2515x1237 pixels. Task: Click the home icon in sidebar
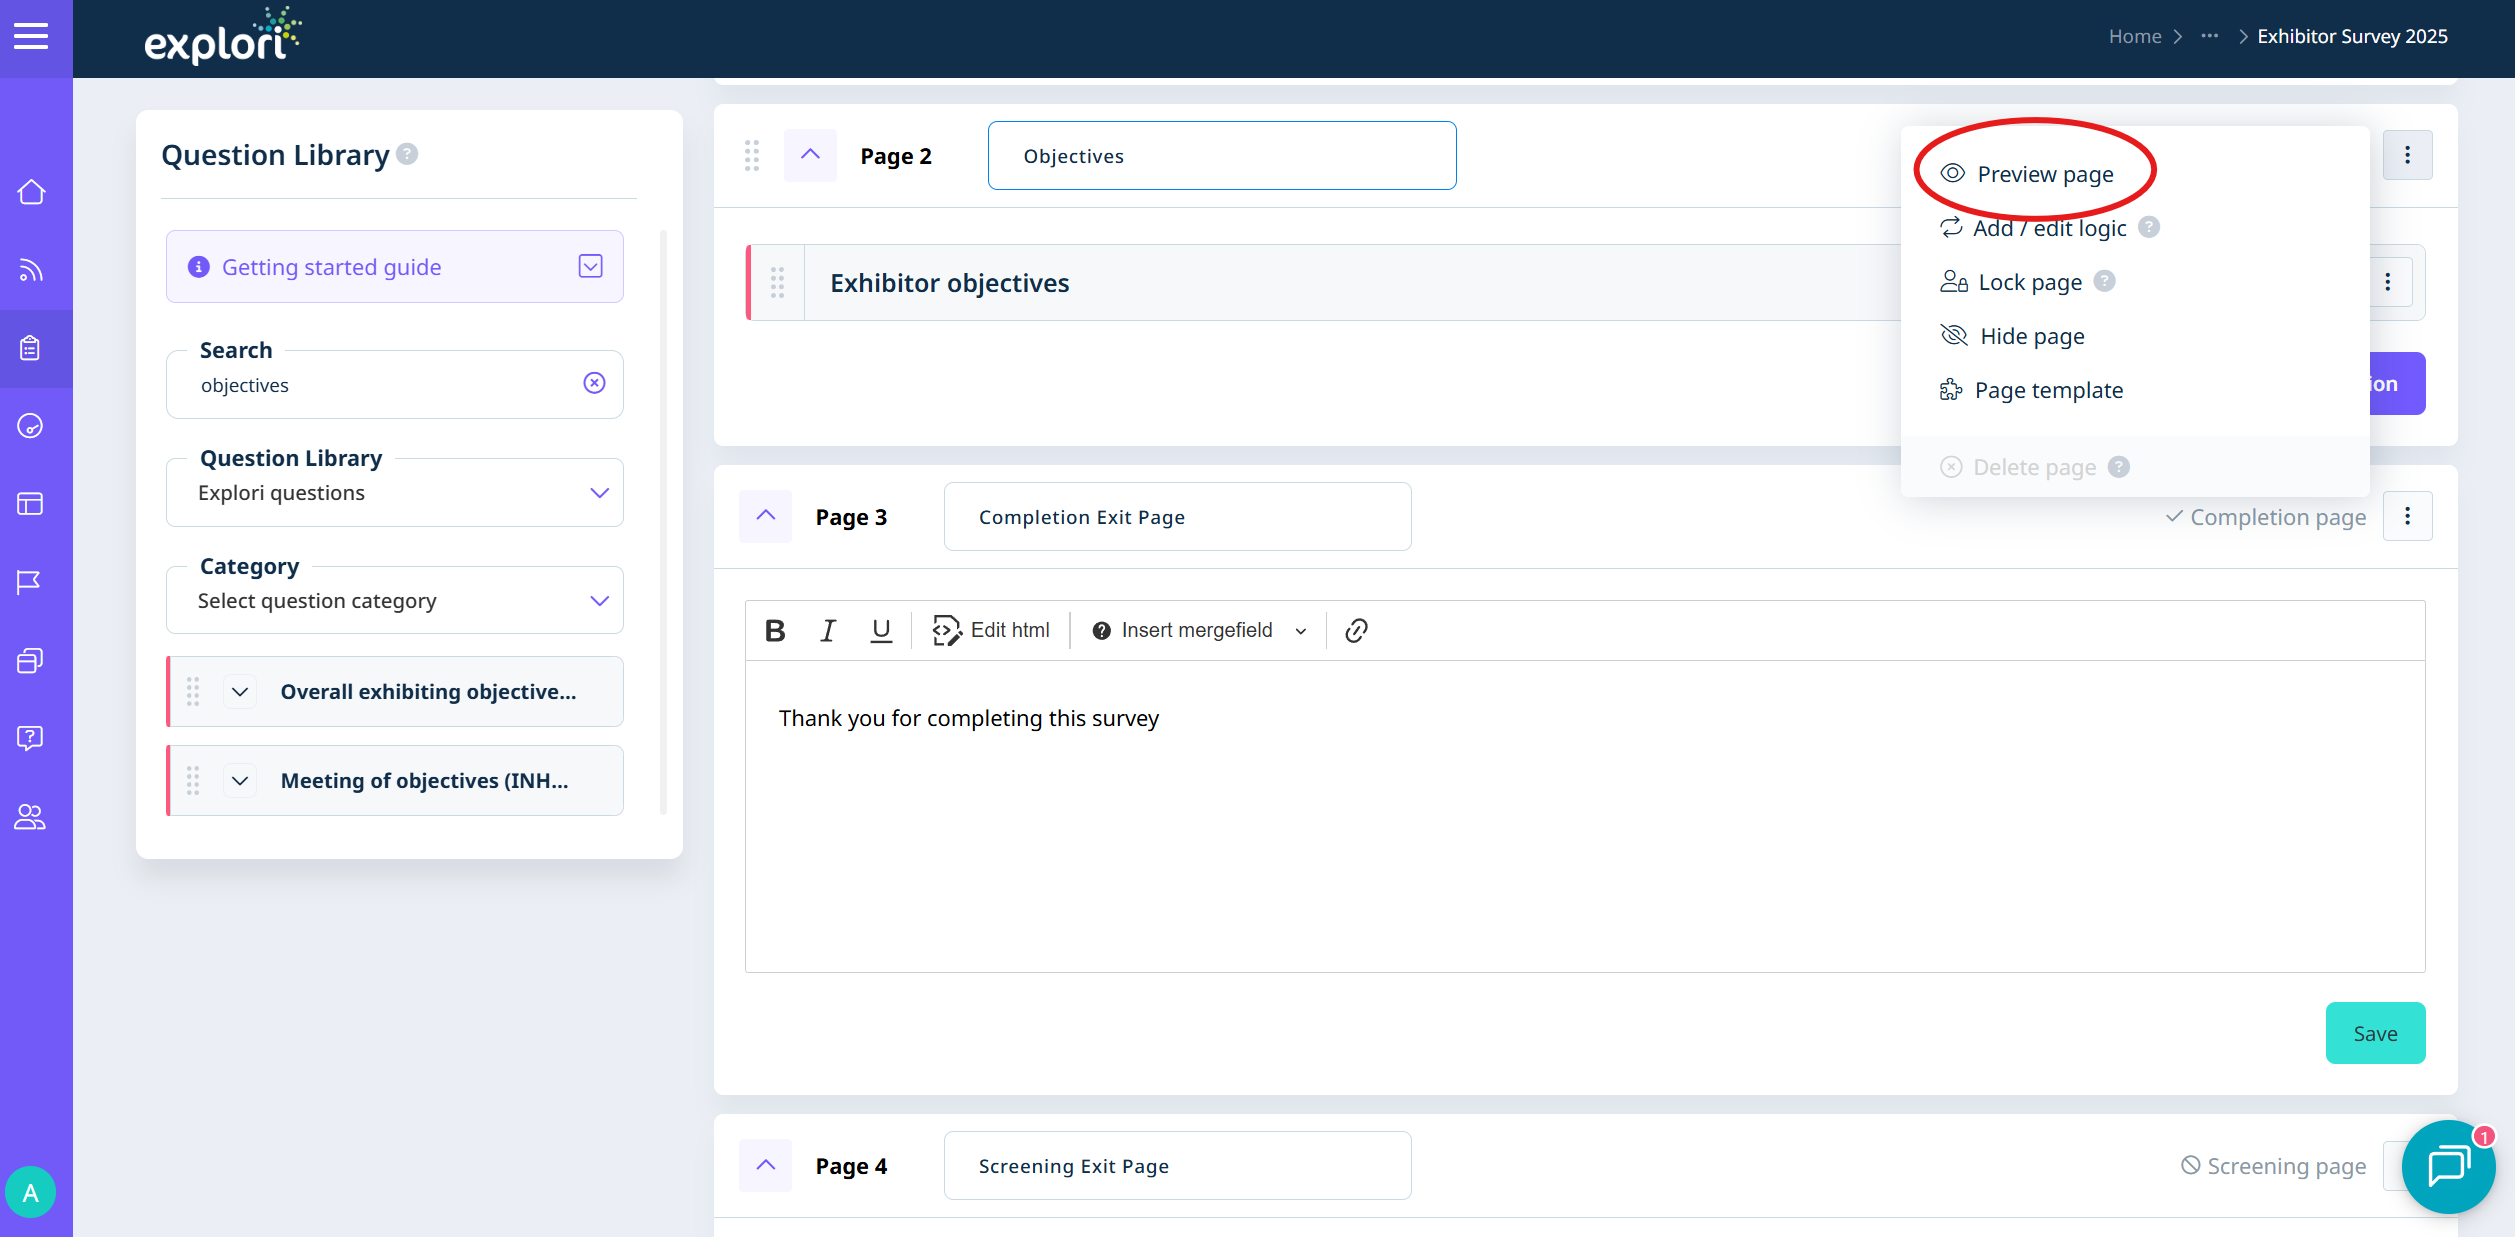tap(31, 192)
